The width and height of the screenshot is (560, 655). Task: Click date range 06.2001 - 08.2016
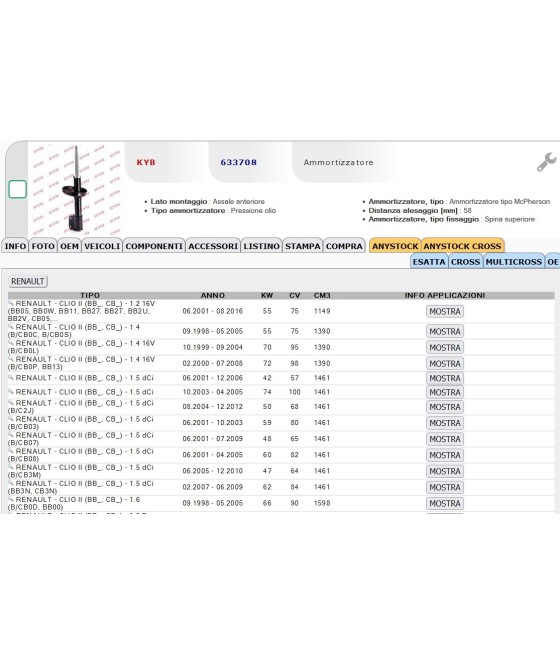tap(213, 311)
